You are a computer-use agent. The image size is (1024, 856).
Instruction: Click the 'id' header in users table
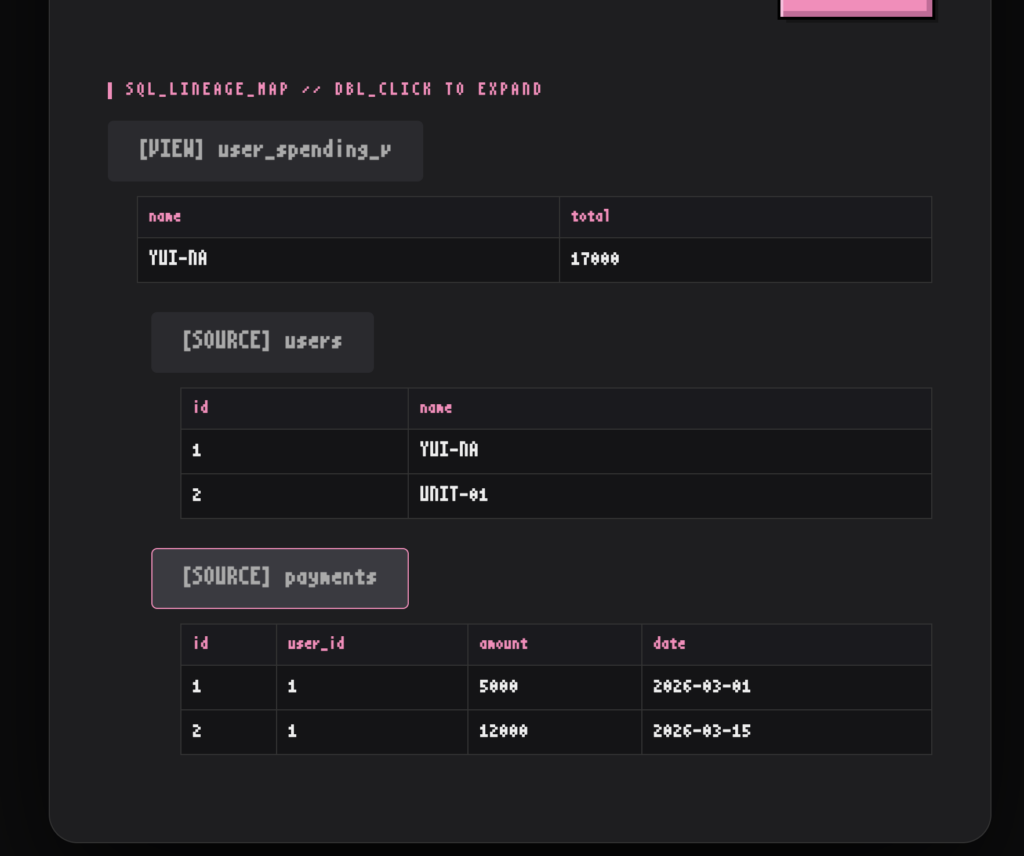point(201,408)
